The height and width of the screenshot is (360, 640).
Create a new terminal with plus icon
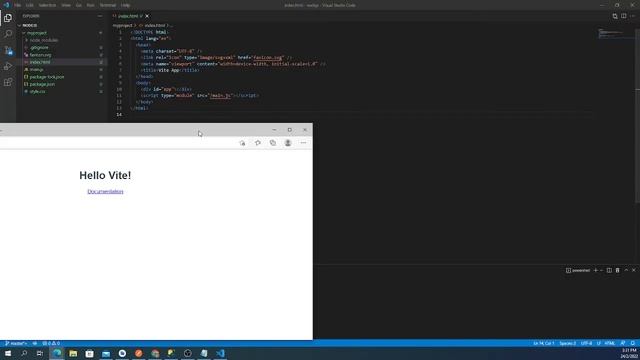coord(596,270)
